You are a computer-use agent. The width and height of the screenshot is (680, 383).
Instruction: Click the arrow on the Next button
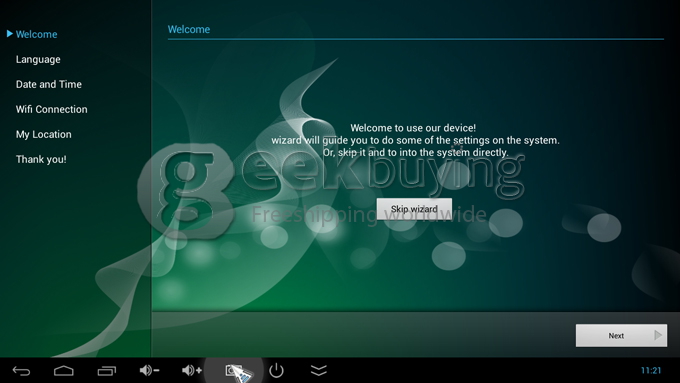coord(658,335)
